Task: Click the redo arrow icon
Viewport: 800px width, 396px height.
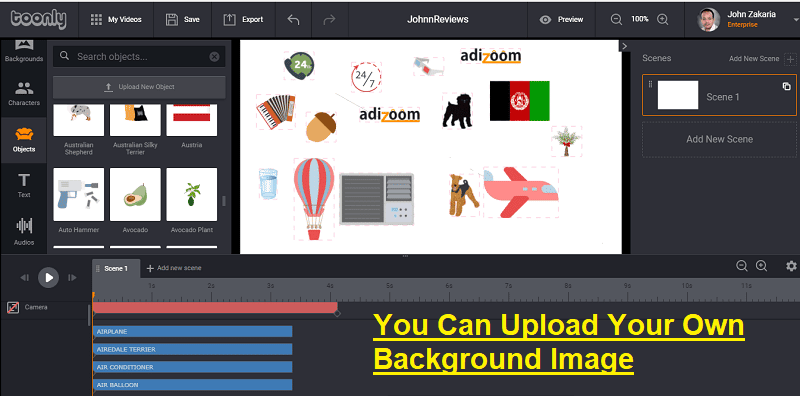Action: click(330, 19)
